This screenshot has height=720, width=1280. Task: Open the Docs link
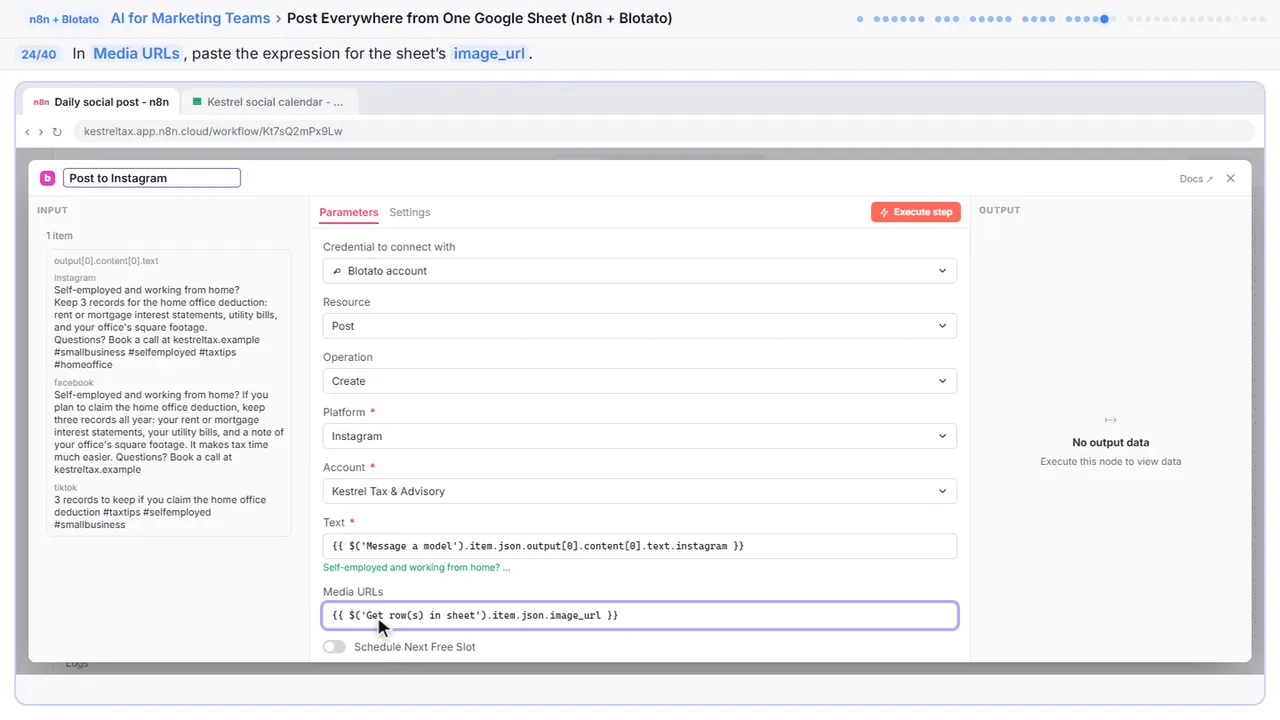(x=1196, y=179)
